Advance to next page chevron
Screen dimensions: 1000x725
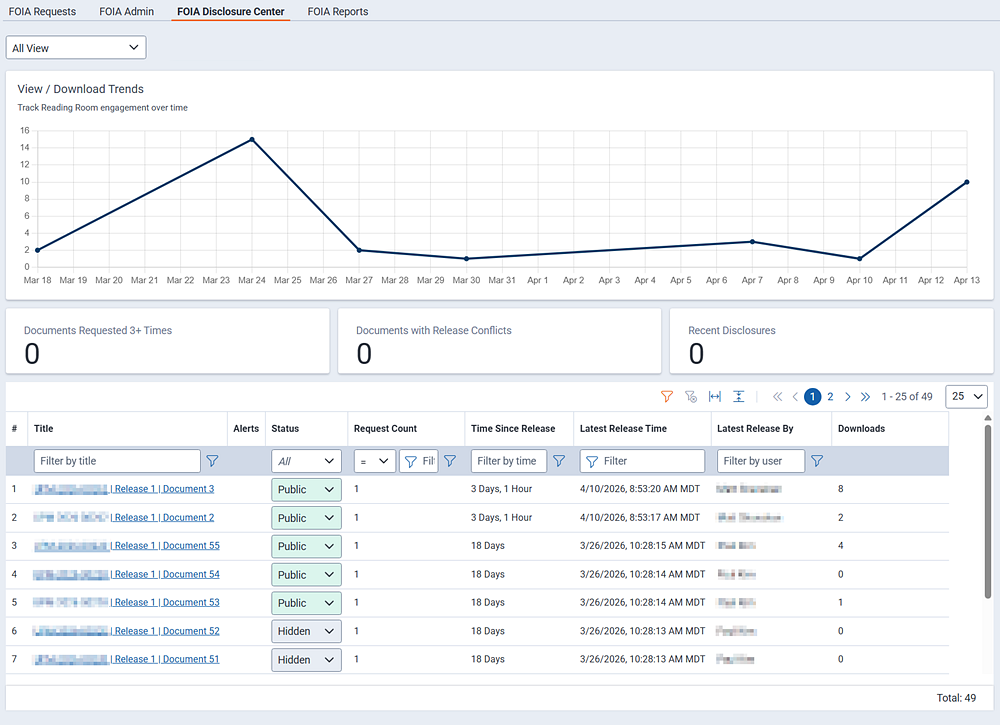[846, 396]
